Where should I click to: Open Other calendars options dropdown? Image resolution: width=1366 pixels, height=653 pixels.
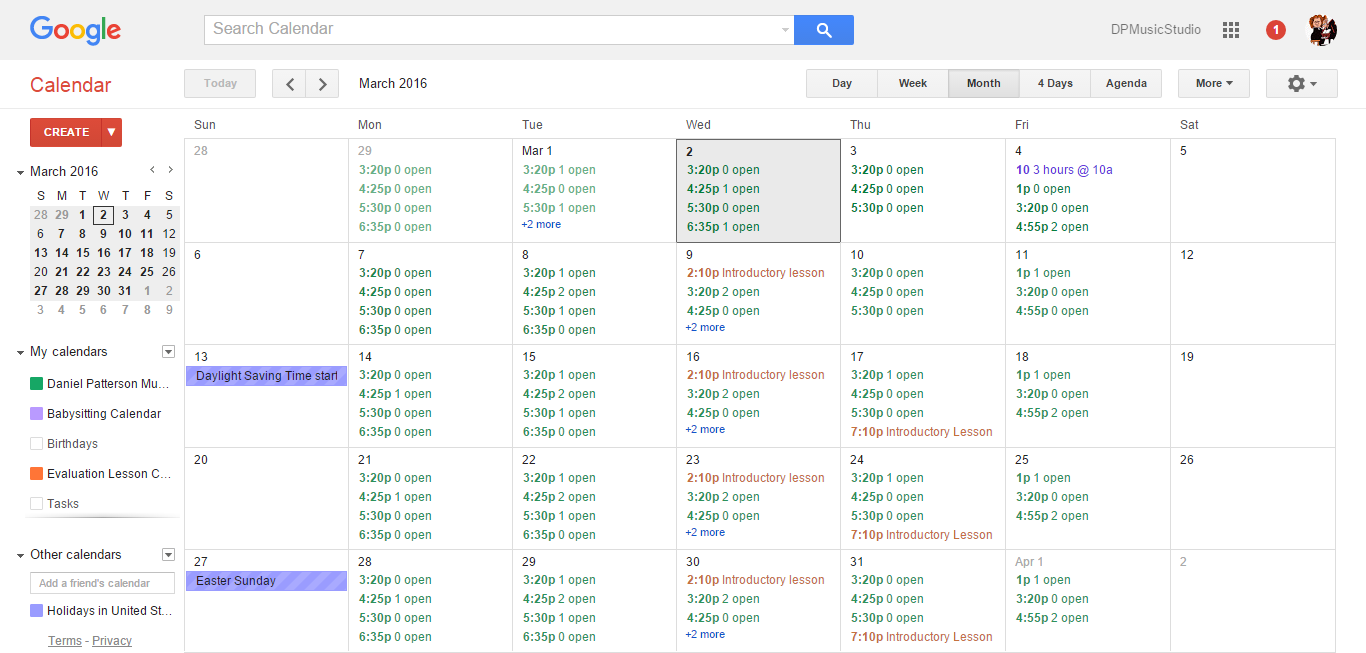168,555
